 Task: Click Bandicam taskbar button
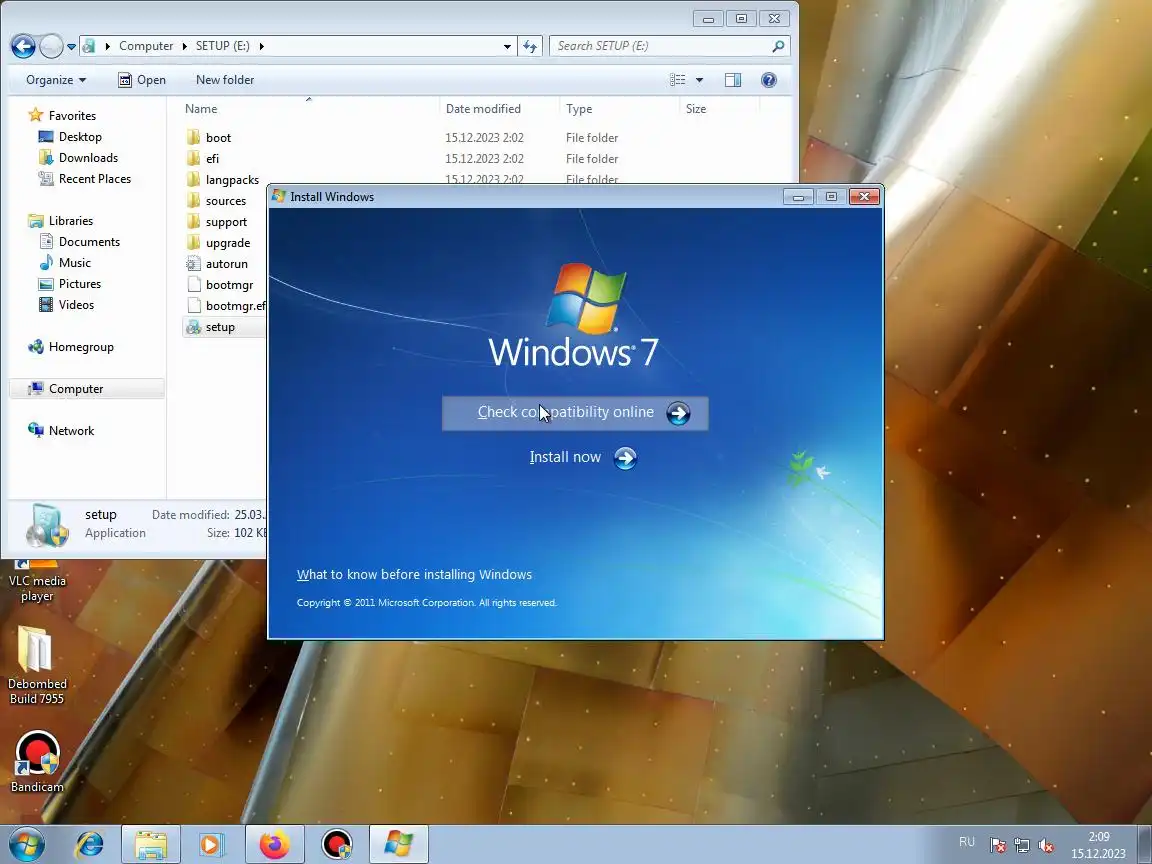coord(337,845)
